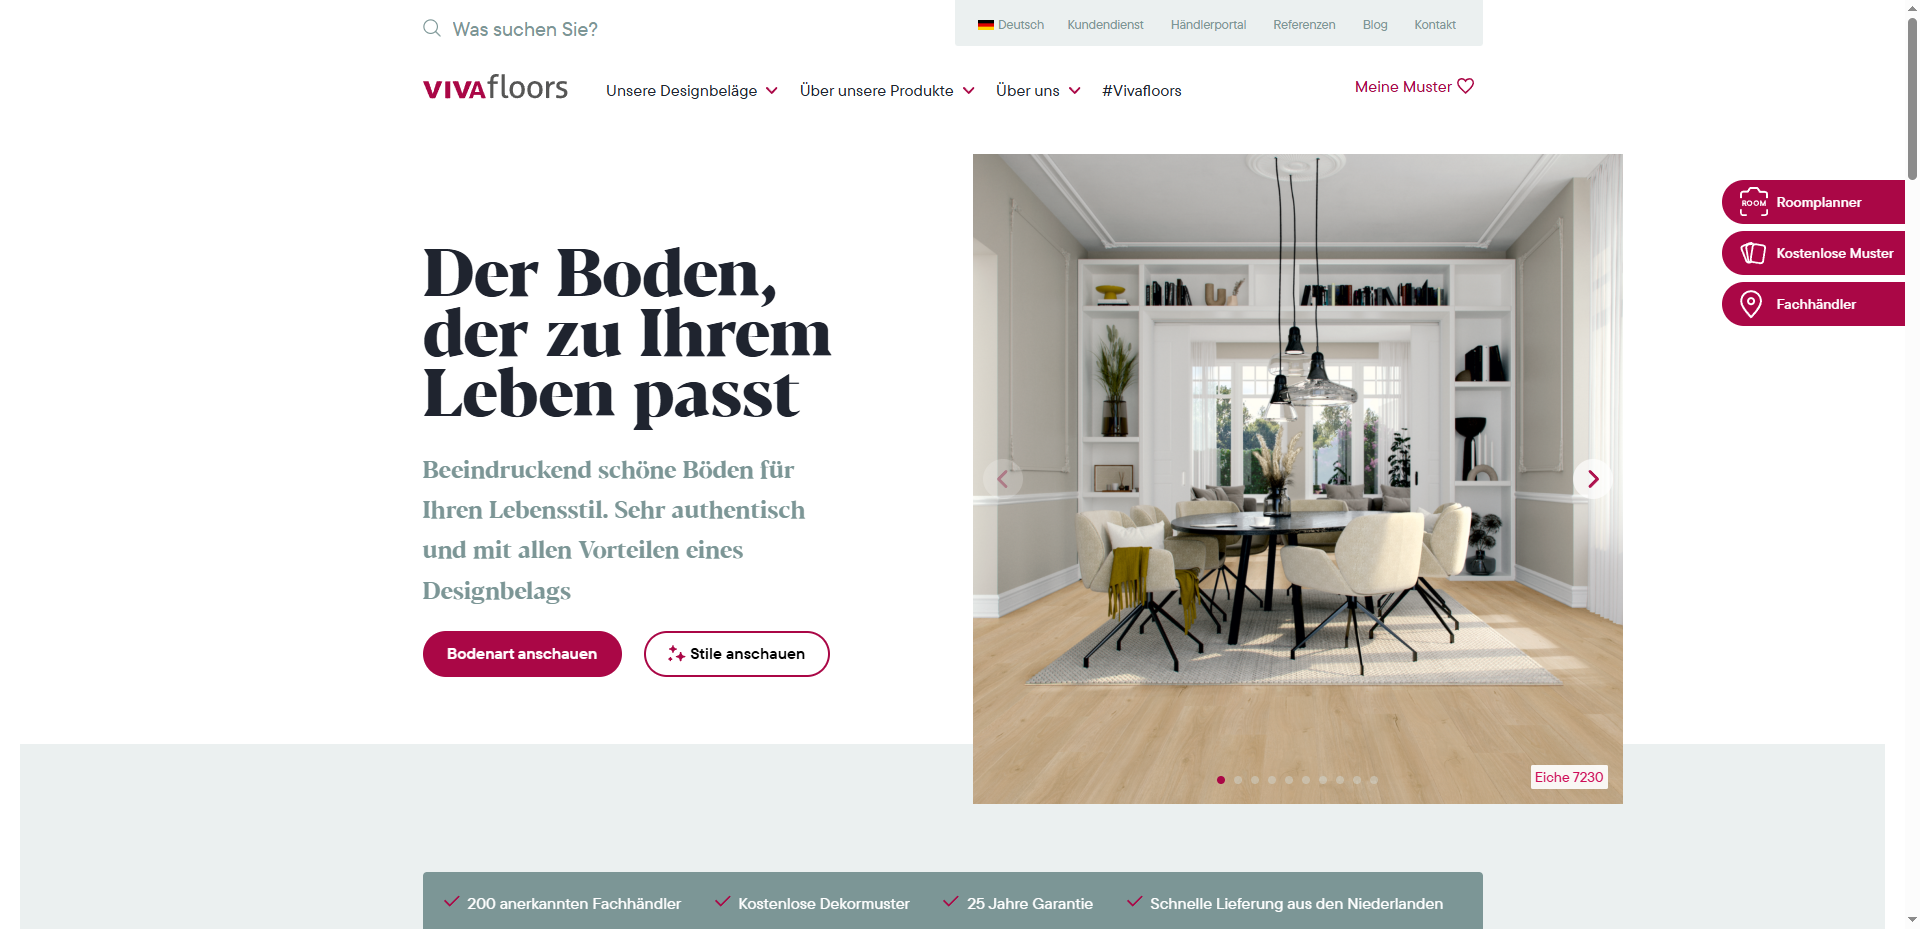Select the first carousel dot indicator
The image size is (1920, 929).
(1221, 780)
